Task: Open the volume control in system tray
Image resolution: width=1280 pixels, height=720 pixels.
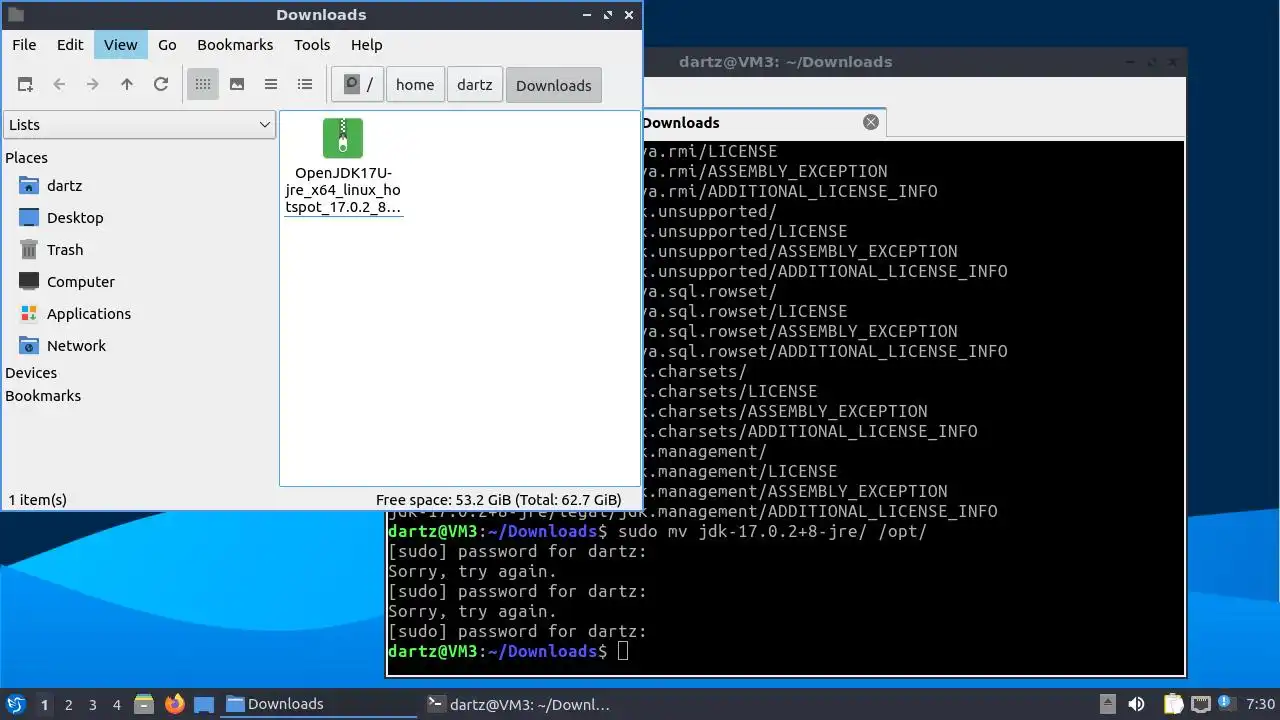Action: click(x=1136, y=704)
